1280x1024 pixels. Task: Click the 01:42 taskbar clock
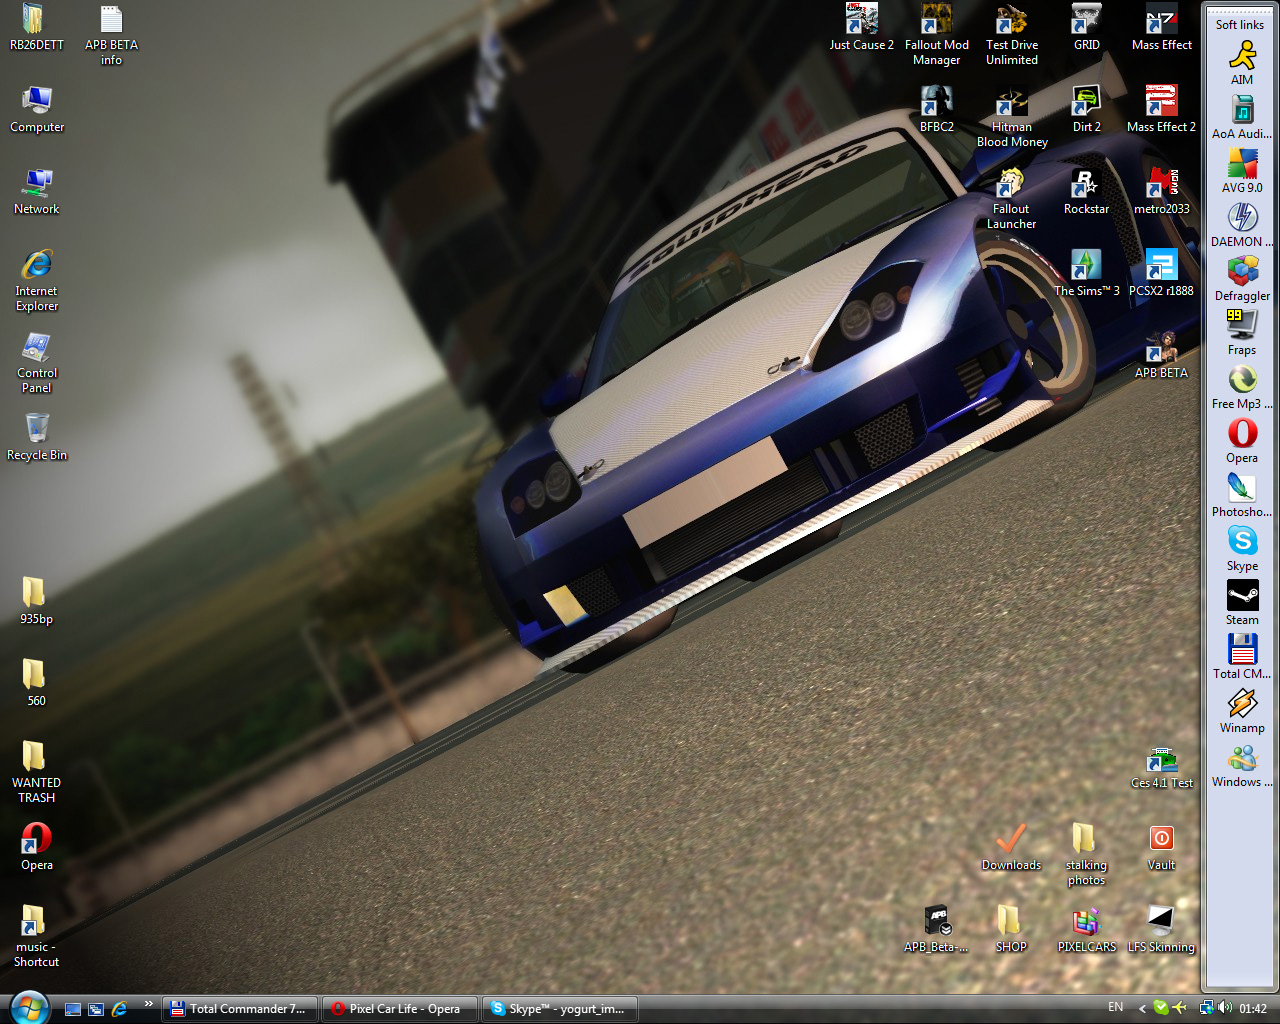tap(1253, 1009)
